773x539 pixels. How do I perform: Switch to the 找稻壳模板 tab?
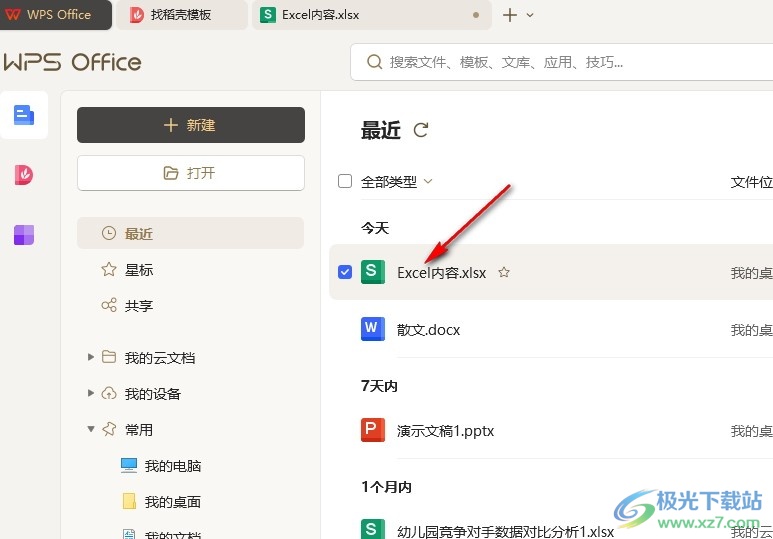pyautogui.click(x=181, y=15)
